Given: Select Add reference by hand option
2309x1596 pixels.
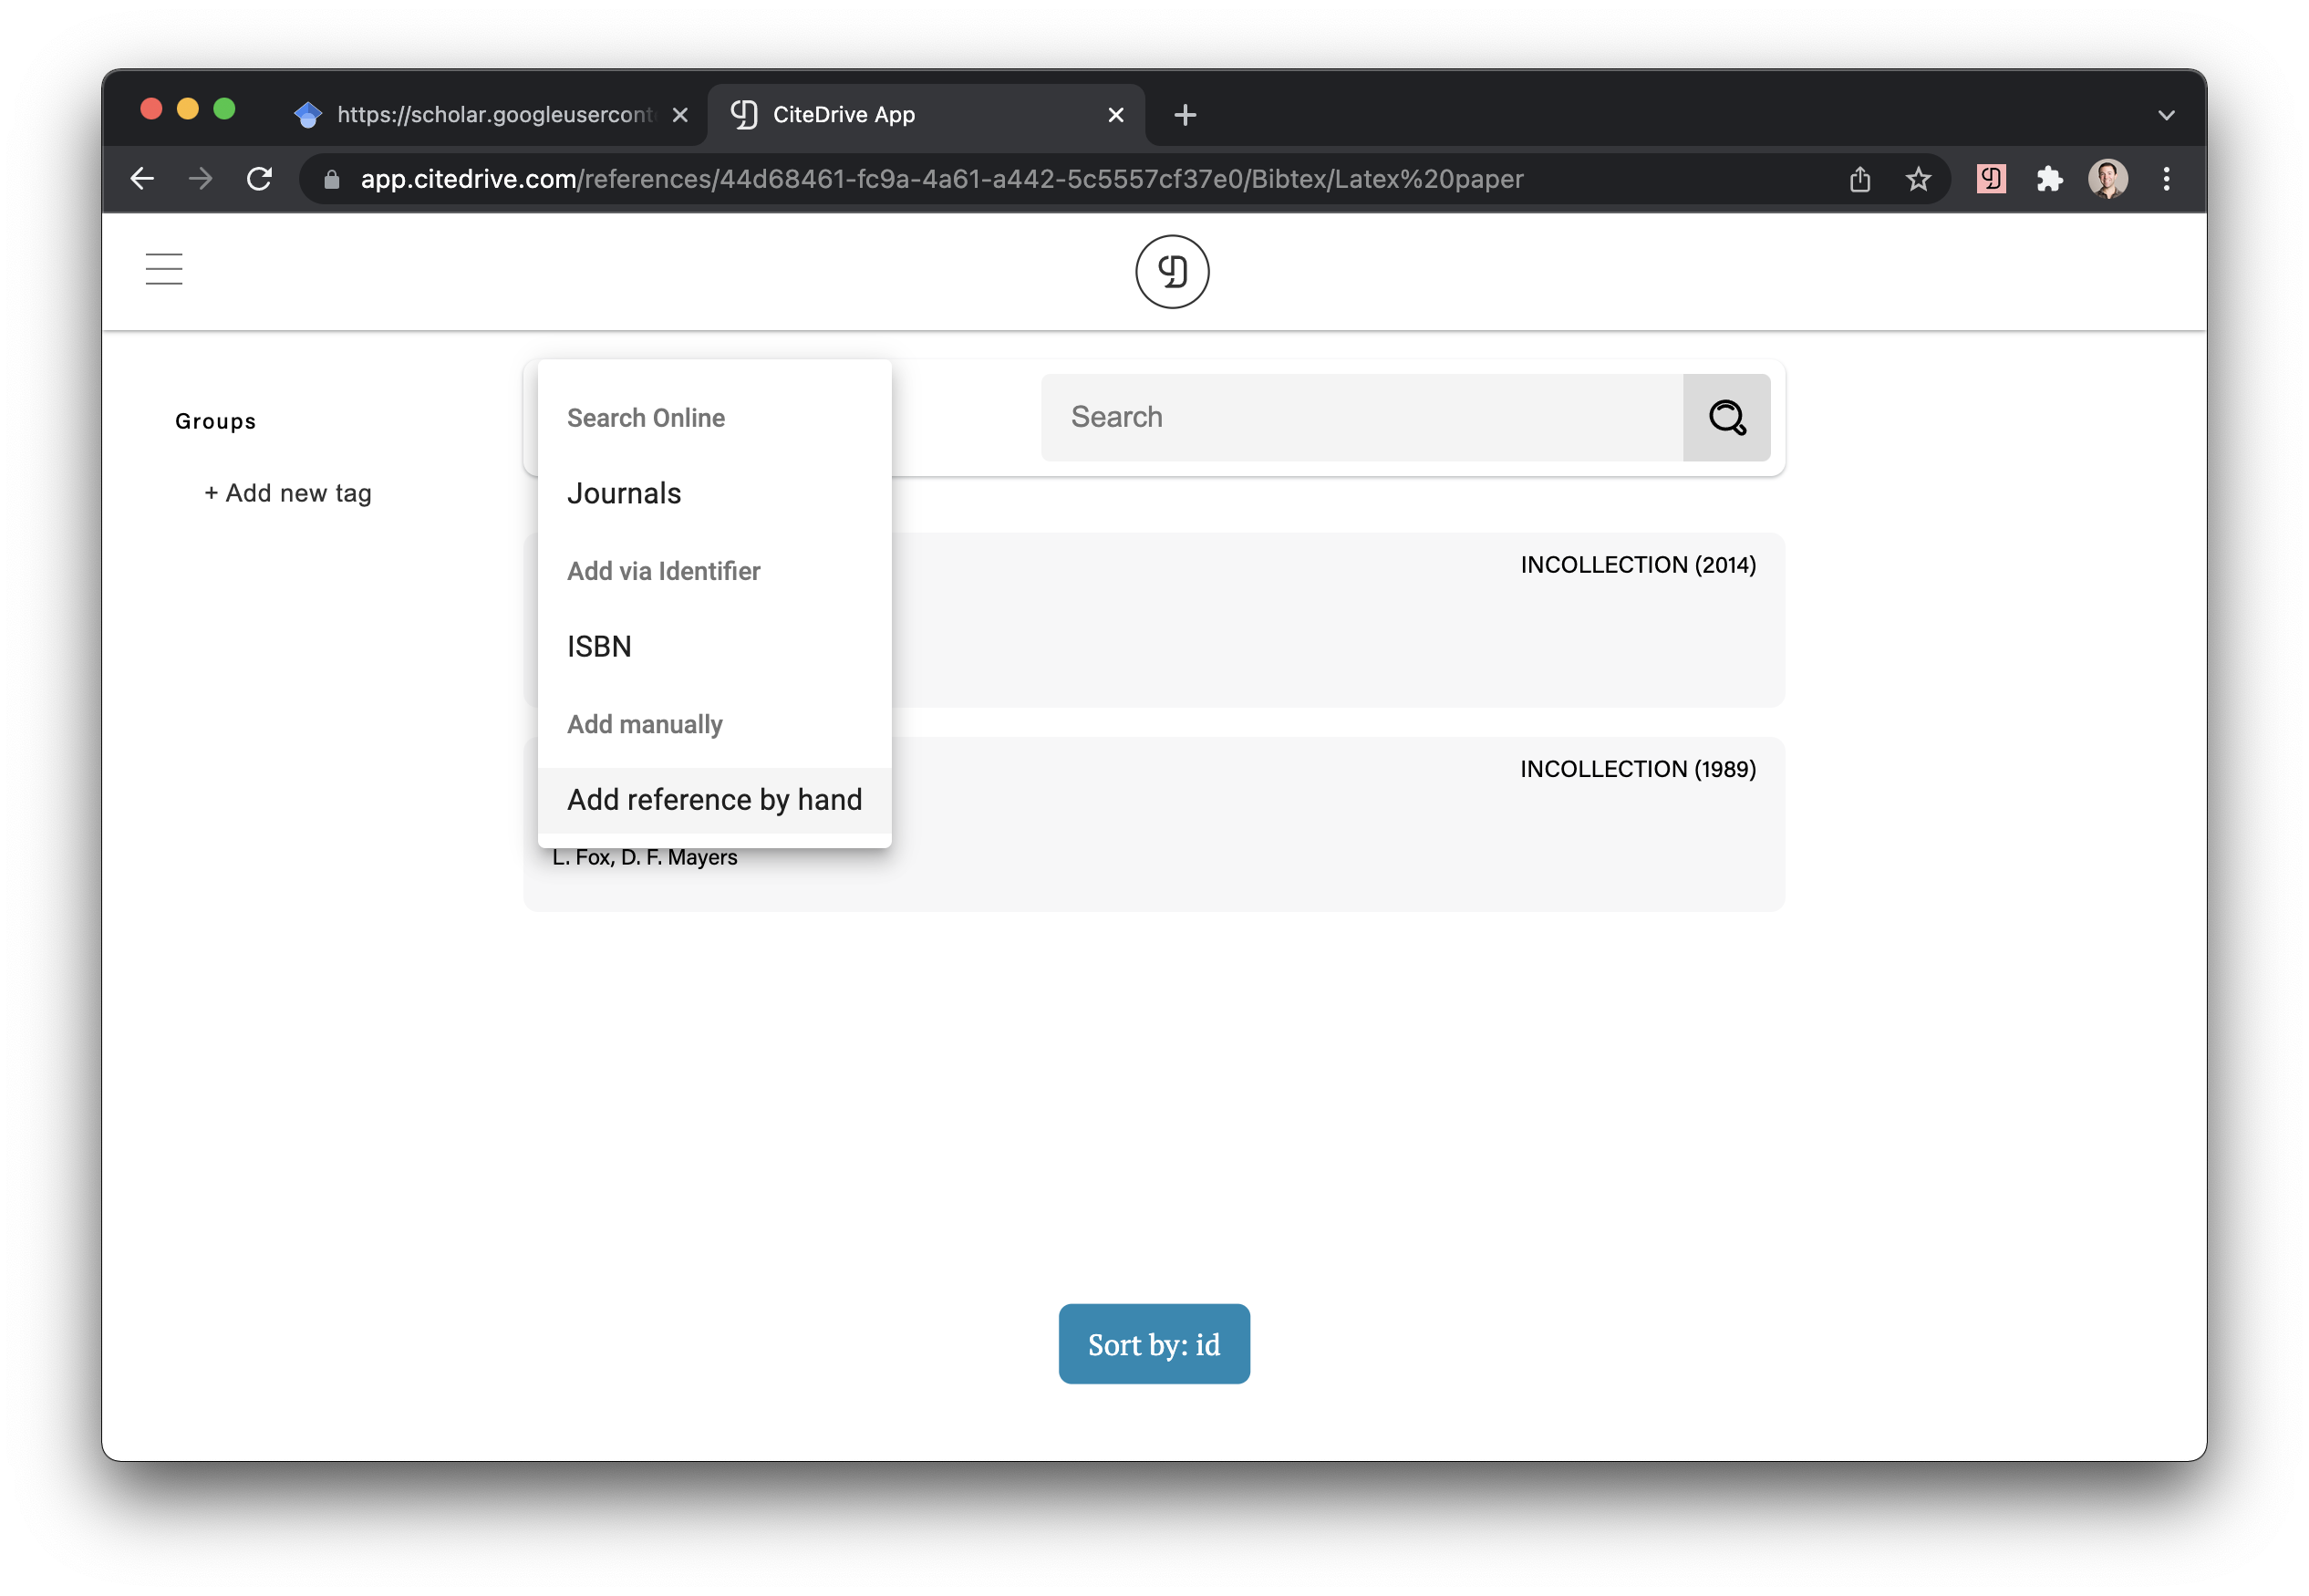Looking at the screenshot, I should [x=714, y=798].
